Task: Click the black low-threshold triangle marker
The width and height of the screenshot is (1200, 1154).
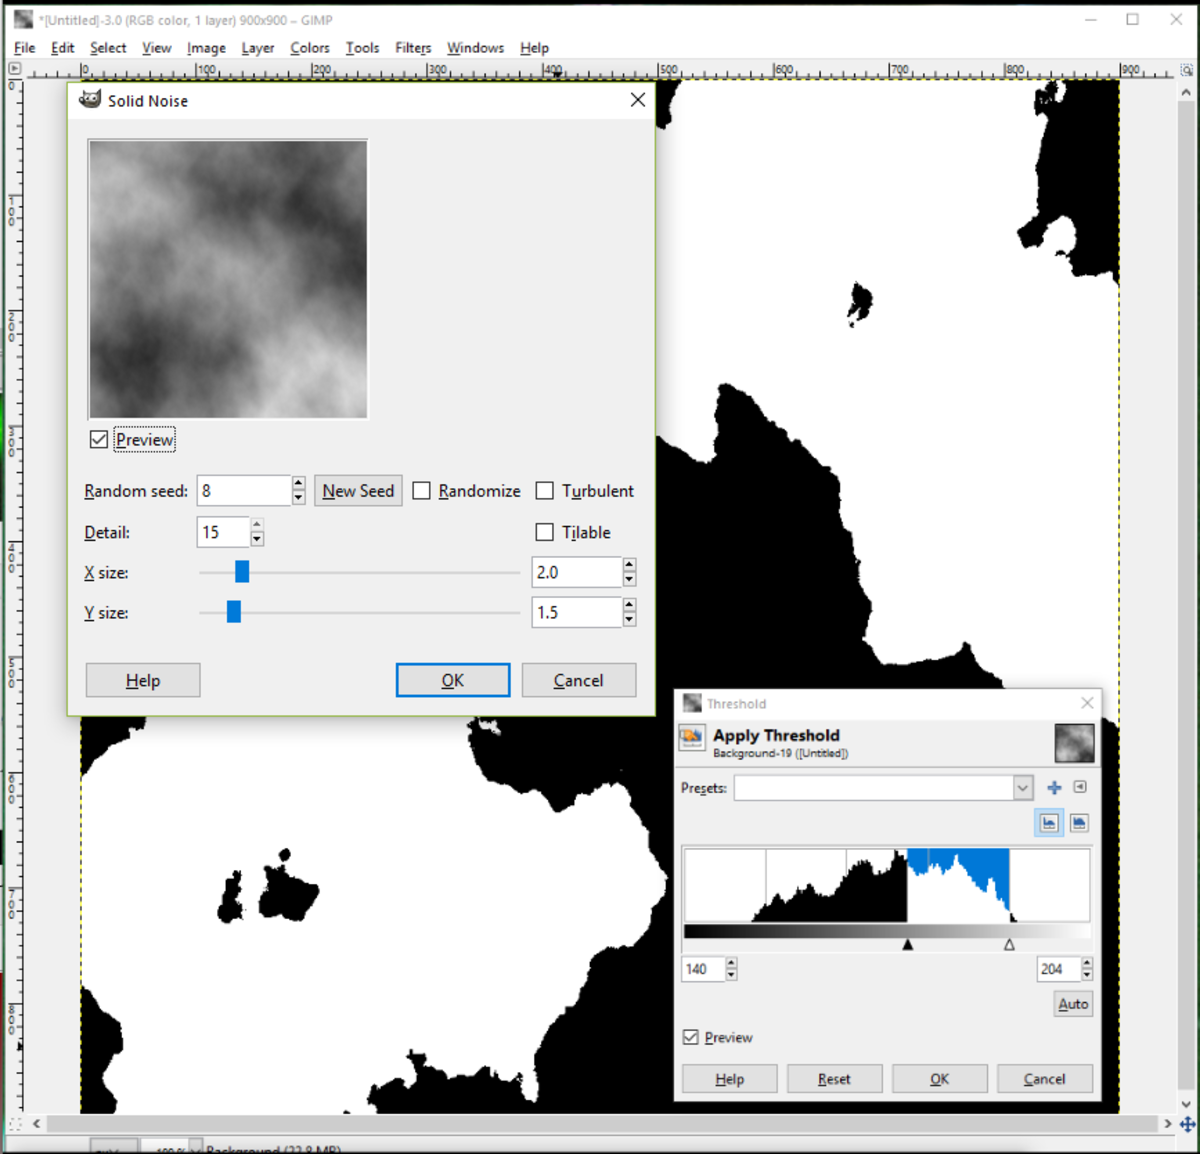Action: click(909, 943)
